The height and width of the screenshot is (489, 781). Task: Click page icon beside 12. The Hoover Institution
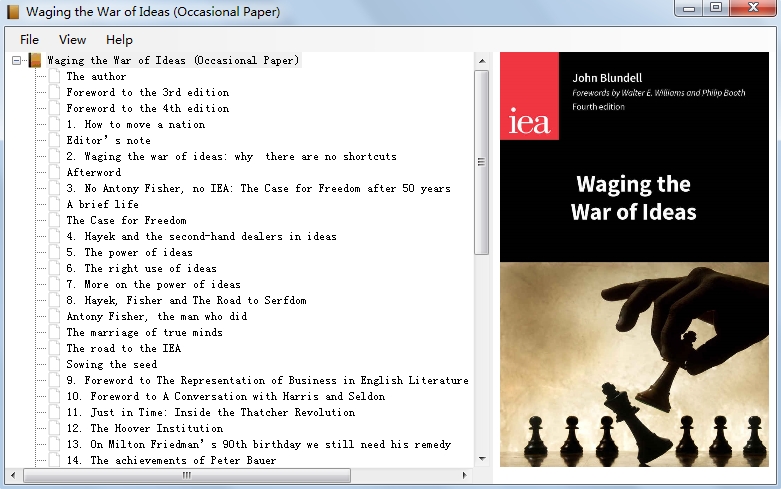click(x=55, y=427)
